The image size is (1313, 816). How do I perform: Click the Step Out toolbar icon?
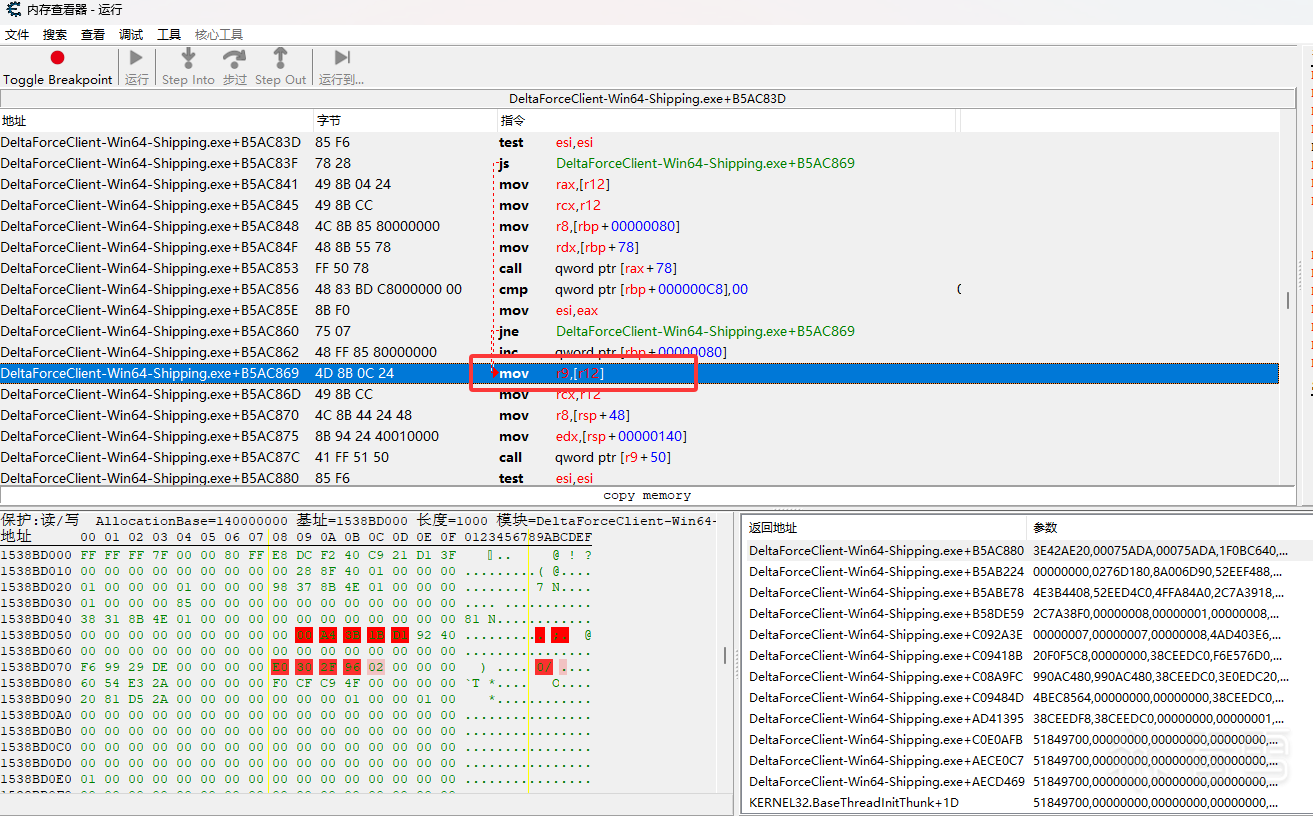pyautogui.click(x=280, y=58)
